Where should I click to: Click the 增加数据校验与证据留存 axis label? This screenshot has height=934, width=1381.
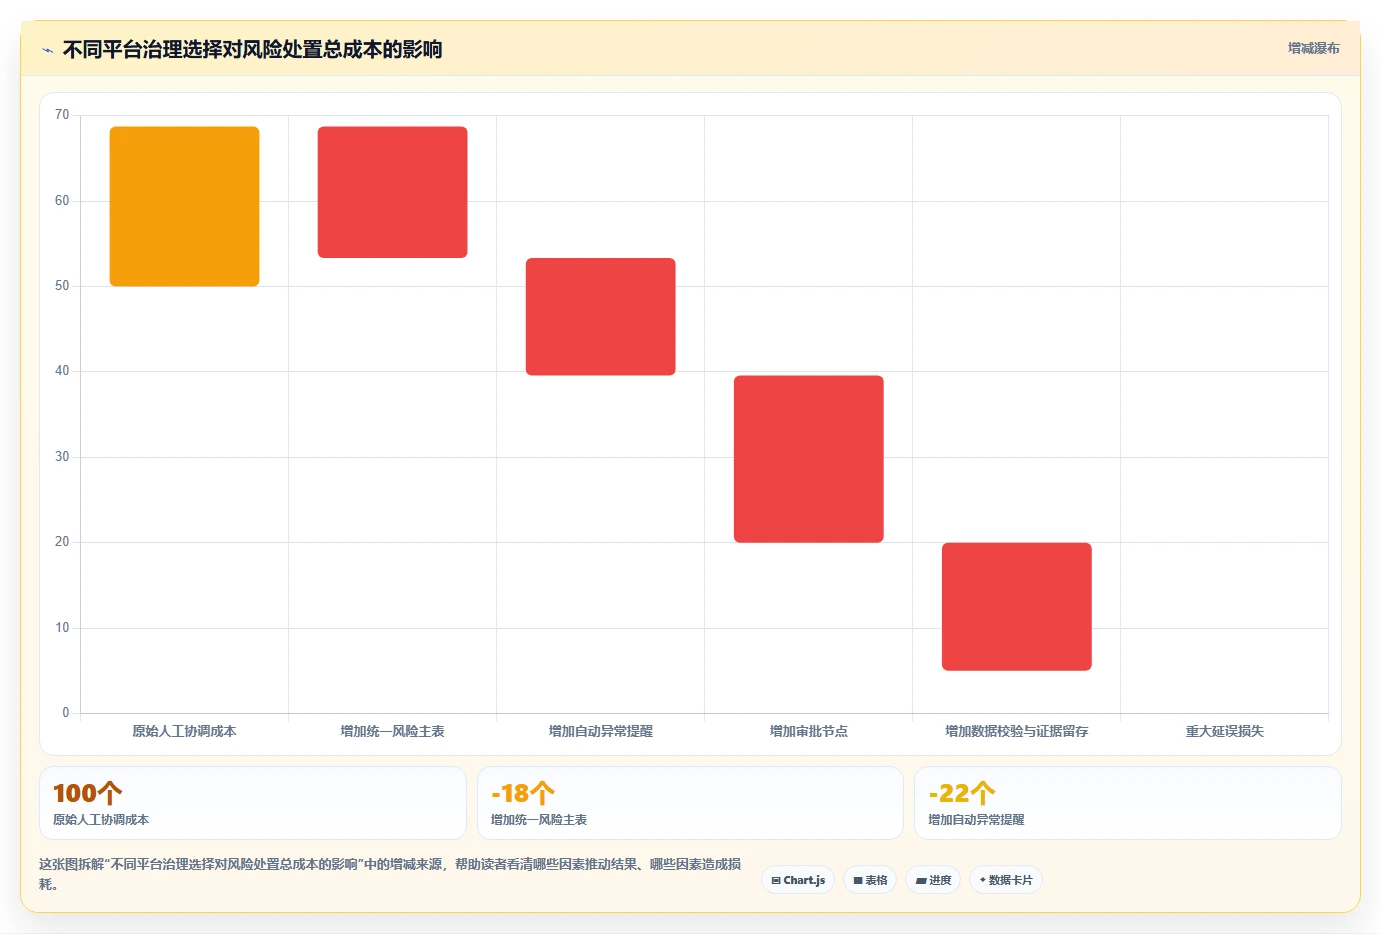pyautogui.click(x=1017, y=731)
